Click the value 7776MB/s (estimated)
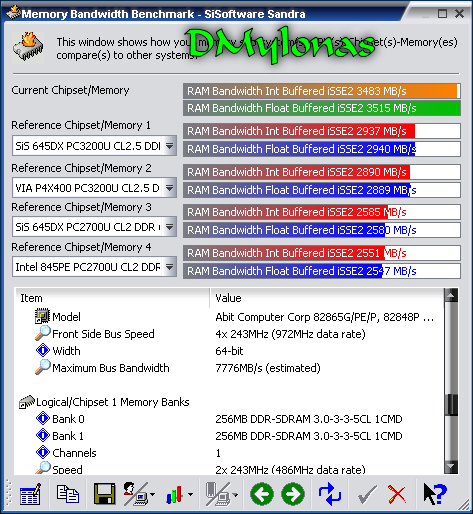473x514 pixels. coord(268,368)
